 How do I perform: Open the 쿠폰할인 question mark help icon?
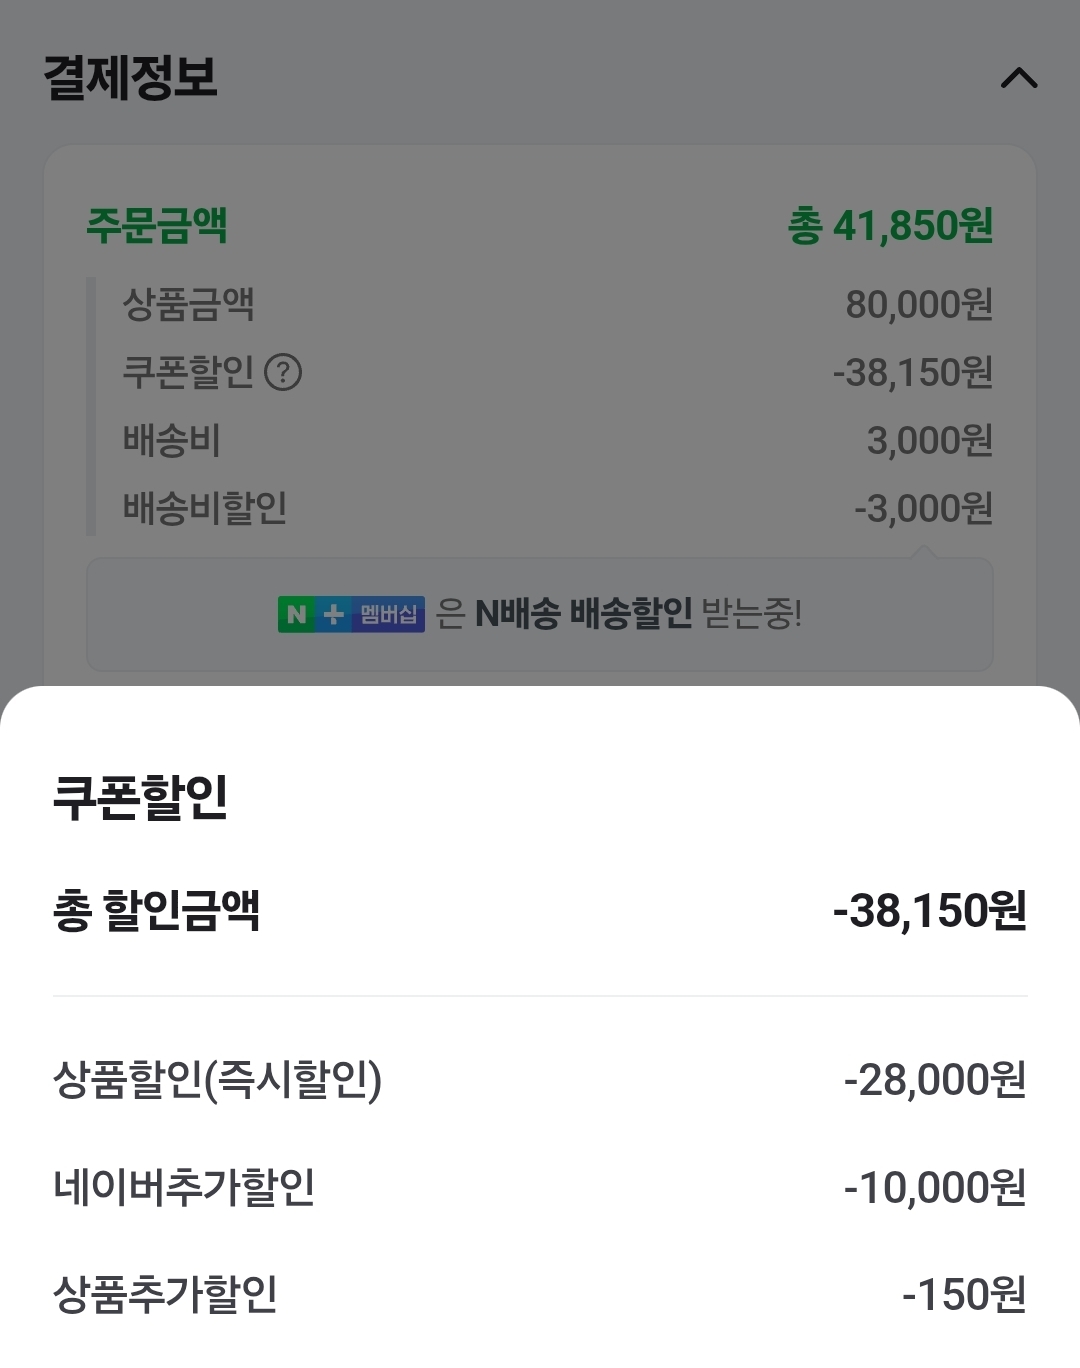click(283, 372)
